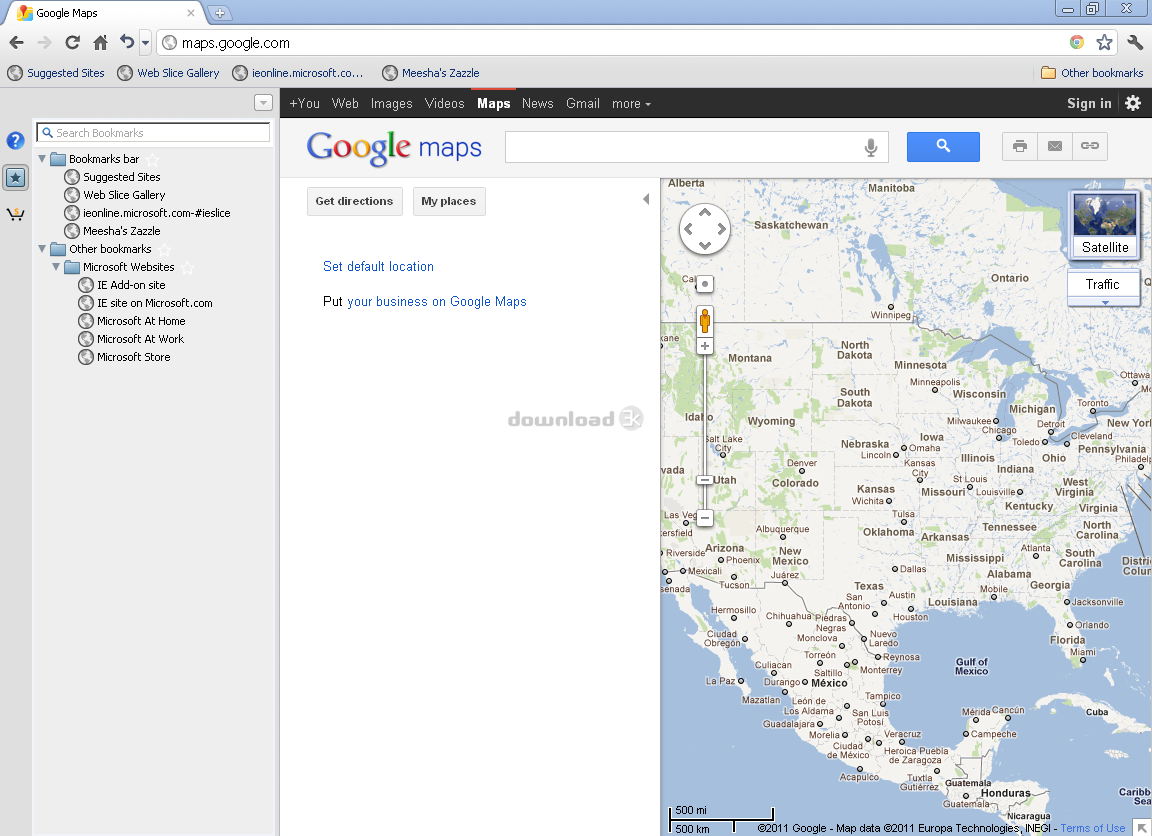Switch to Videos in Google top bar
The image size is (1152, 836).
point(444,104)
